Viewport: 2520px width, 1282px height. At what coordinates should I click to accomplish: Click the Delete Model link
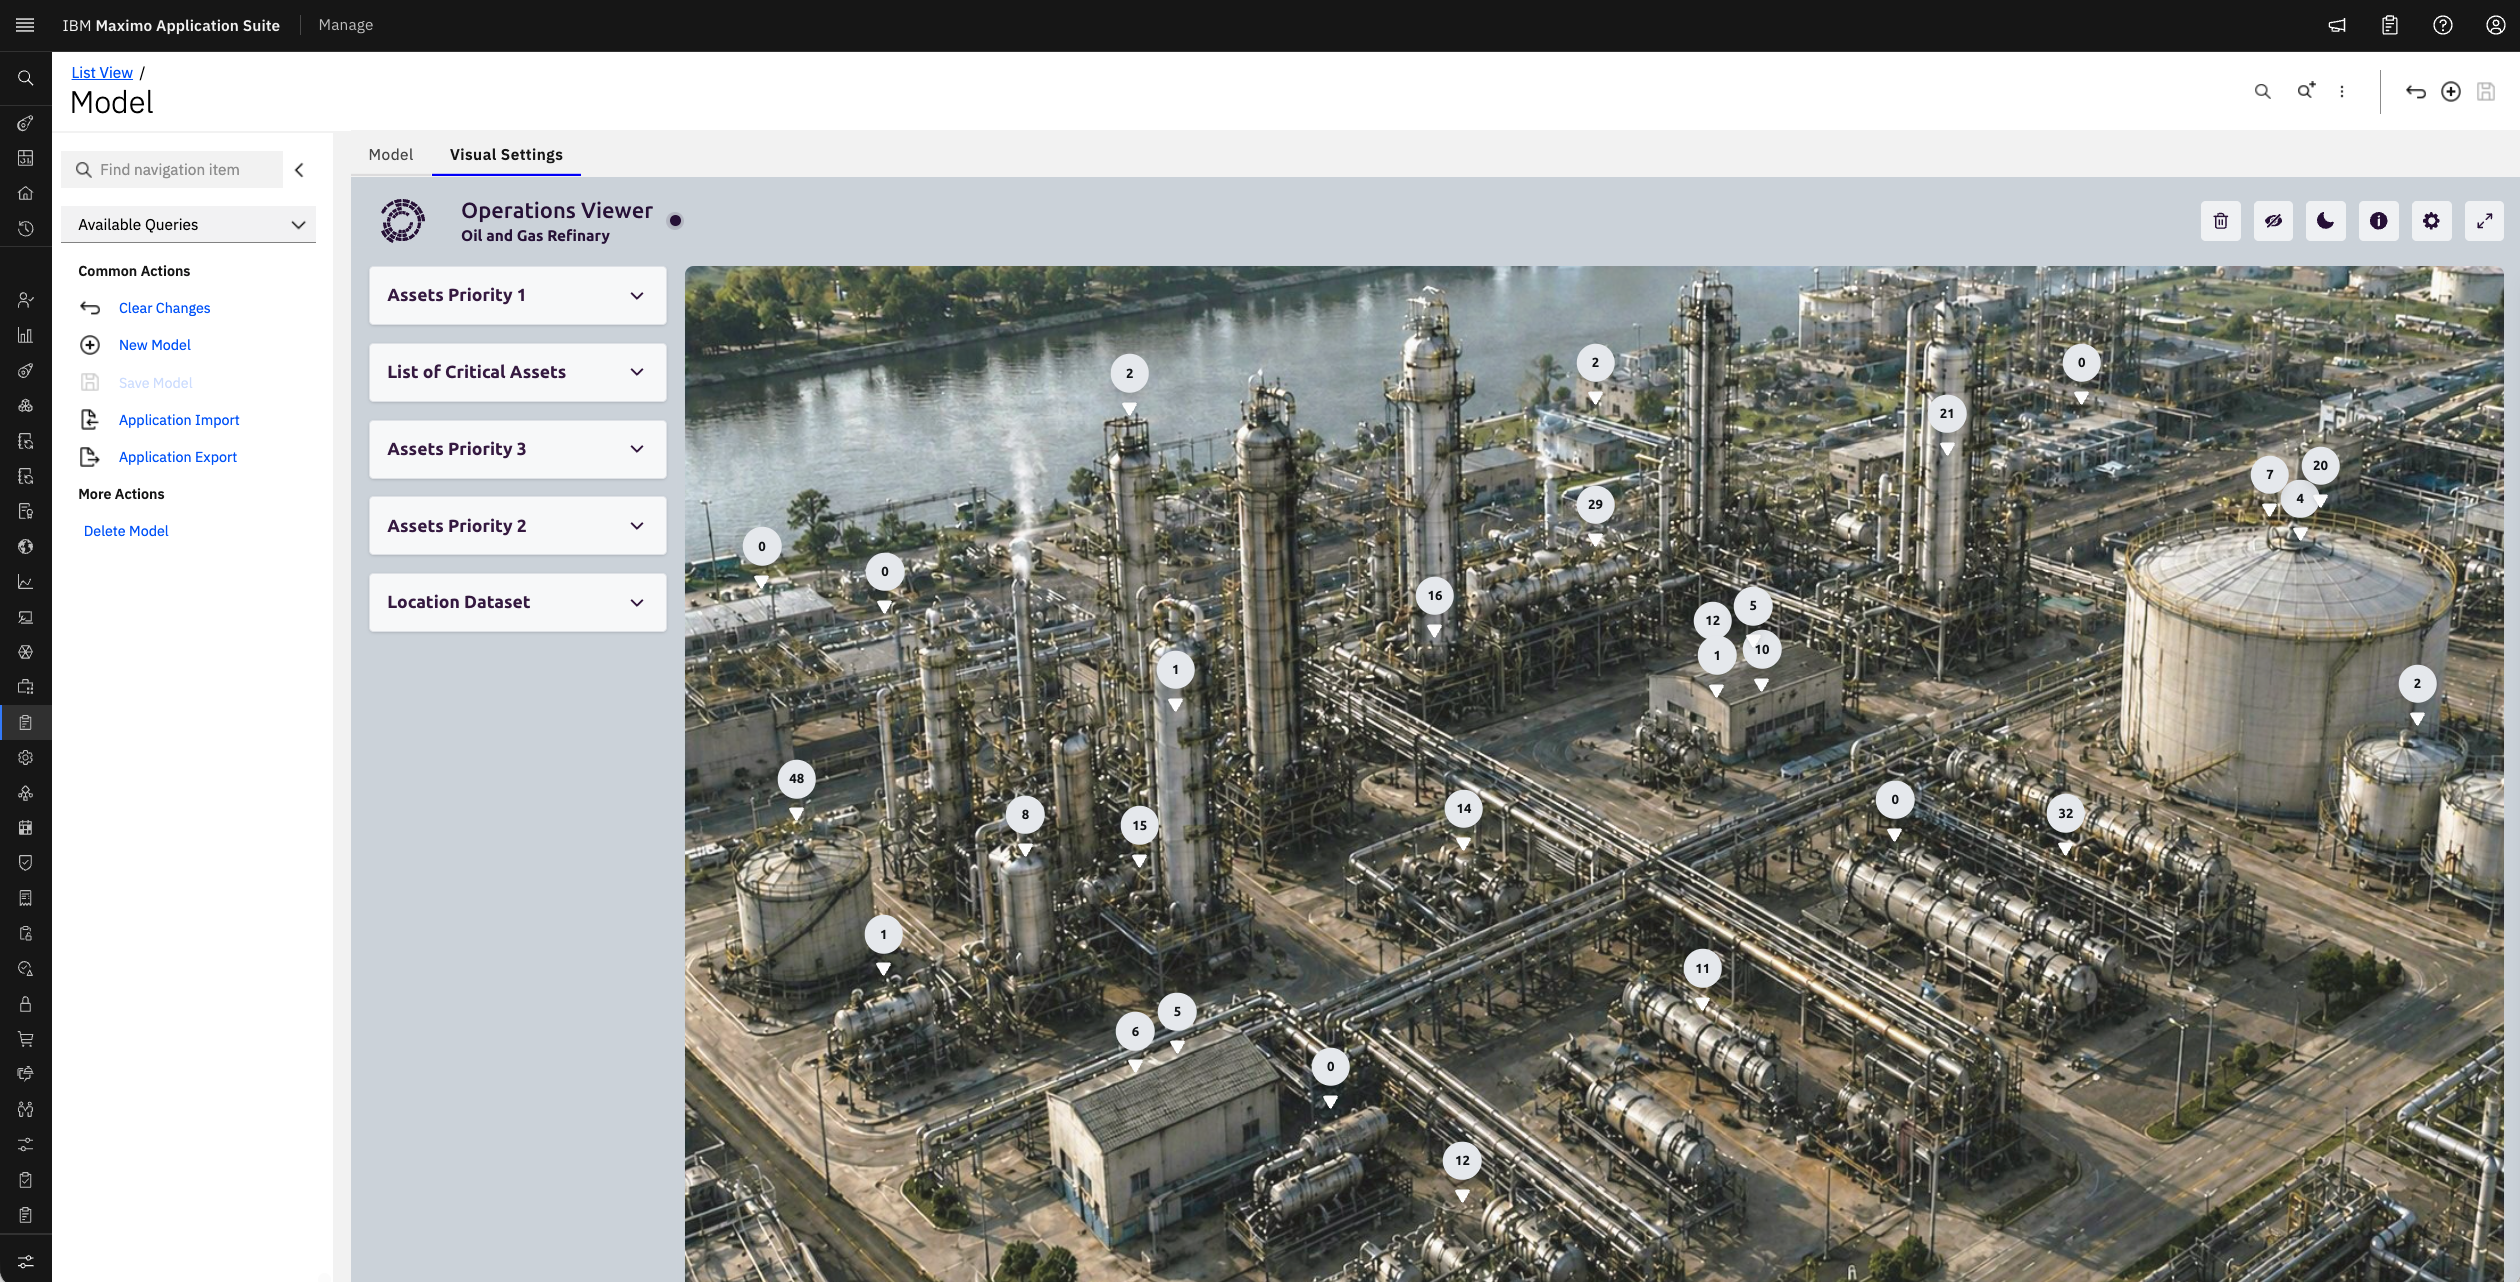pos(126,531)
